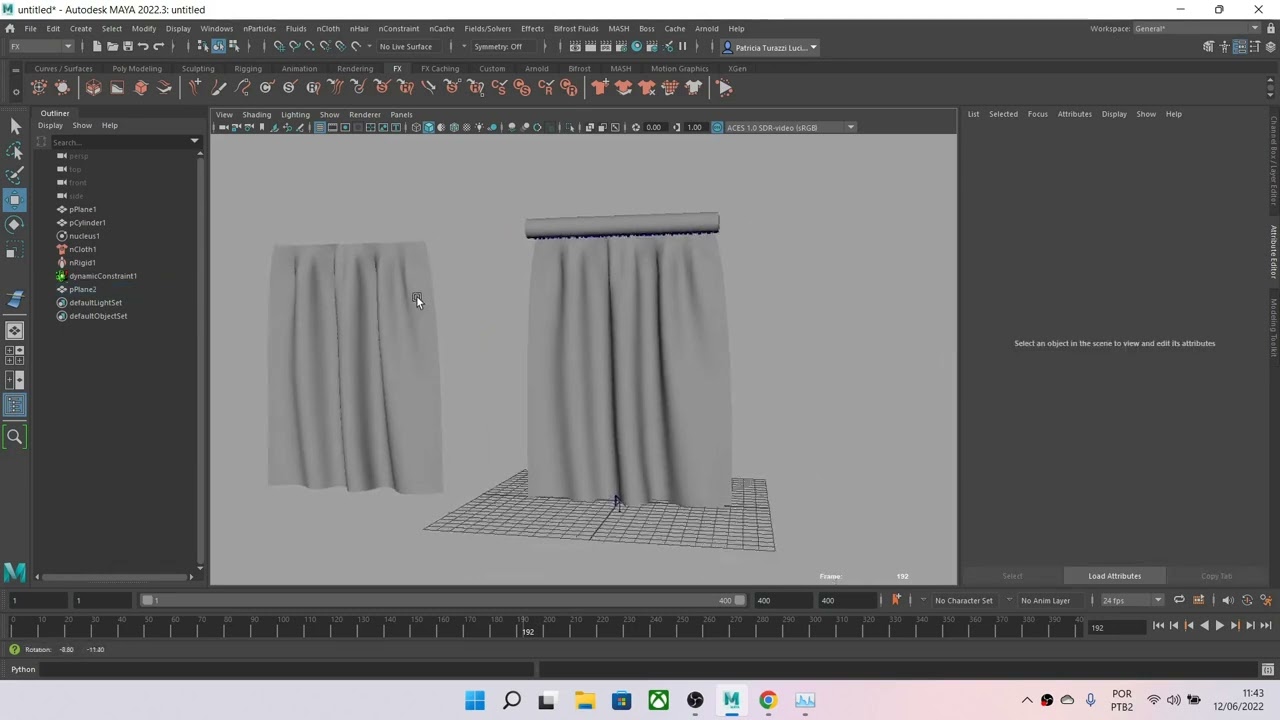This screenshot has width=1280, height=720.
Task: Click the range slider bar ending at 400
Action: pos(445,600)
